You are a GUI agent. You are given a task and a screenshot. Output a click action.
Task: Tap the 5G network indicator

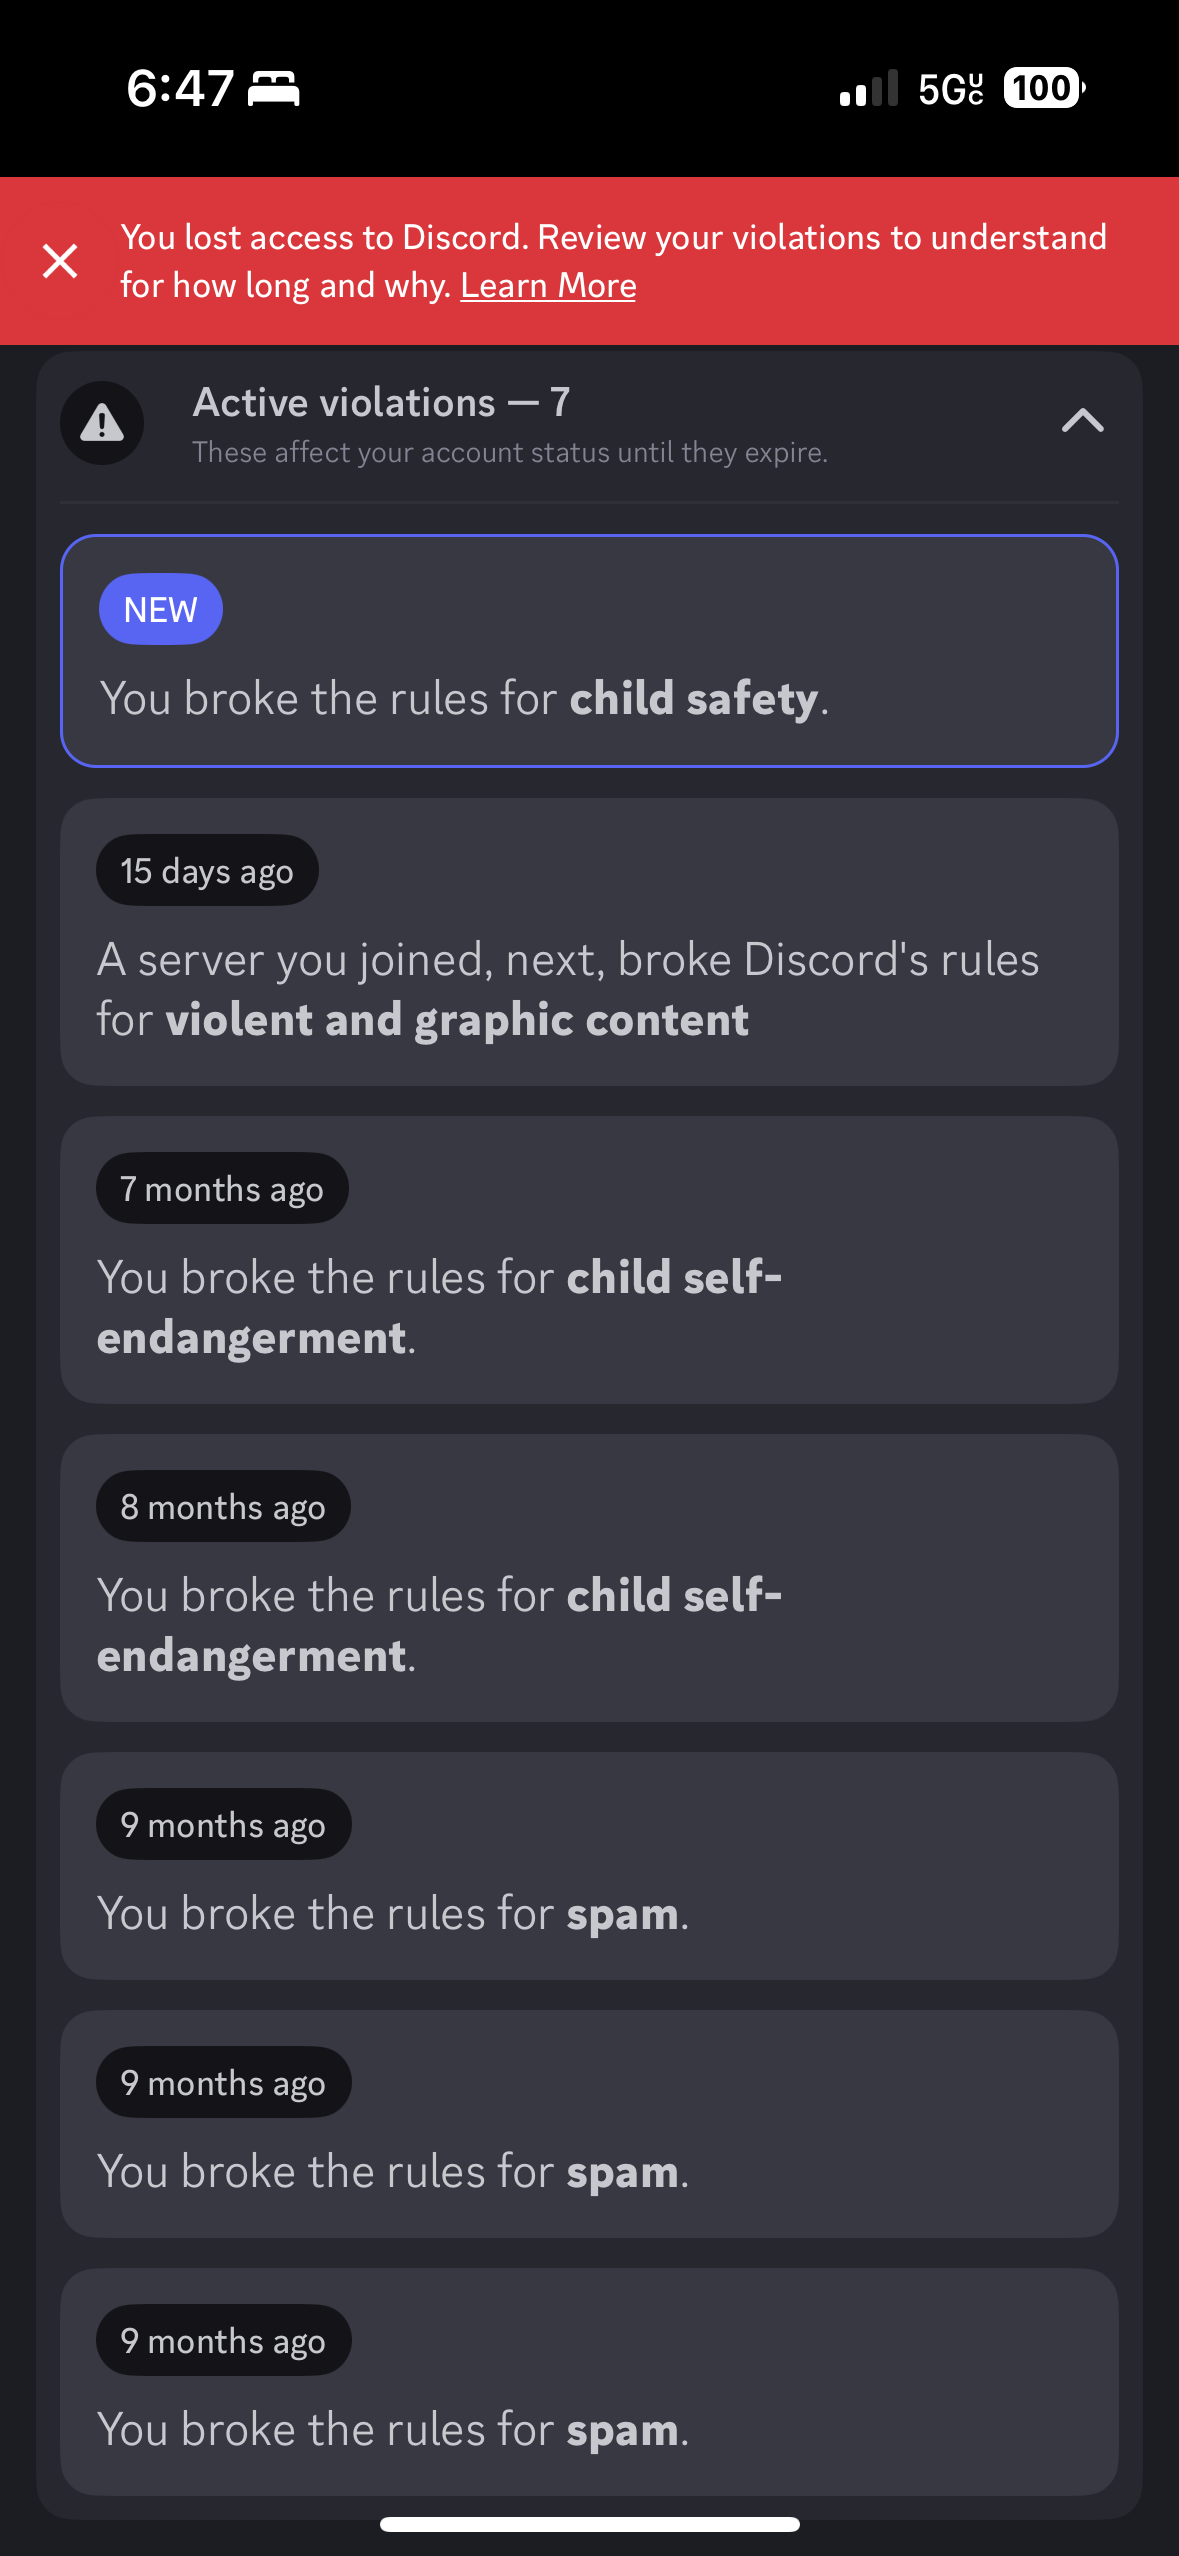951,89
